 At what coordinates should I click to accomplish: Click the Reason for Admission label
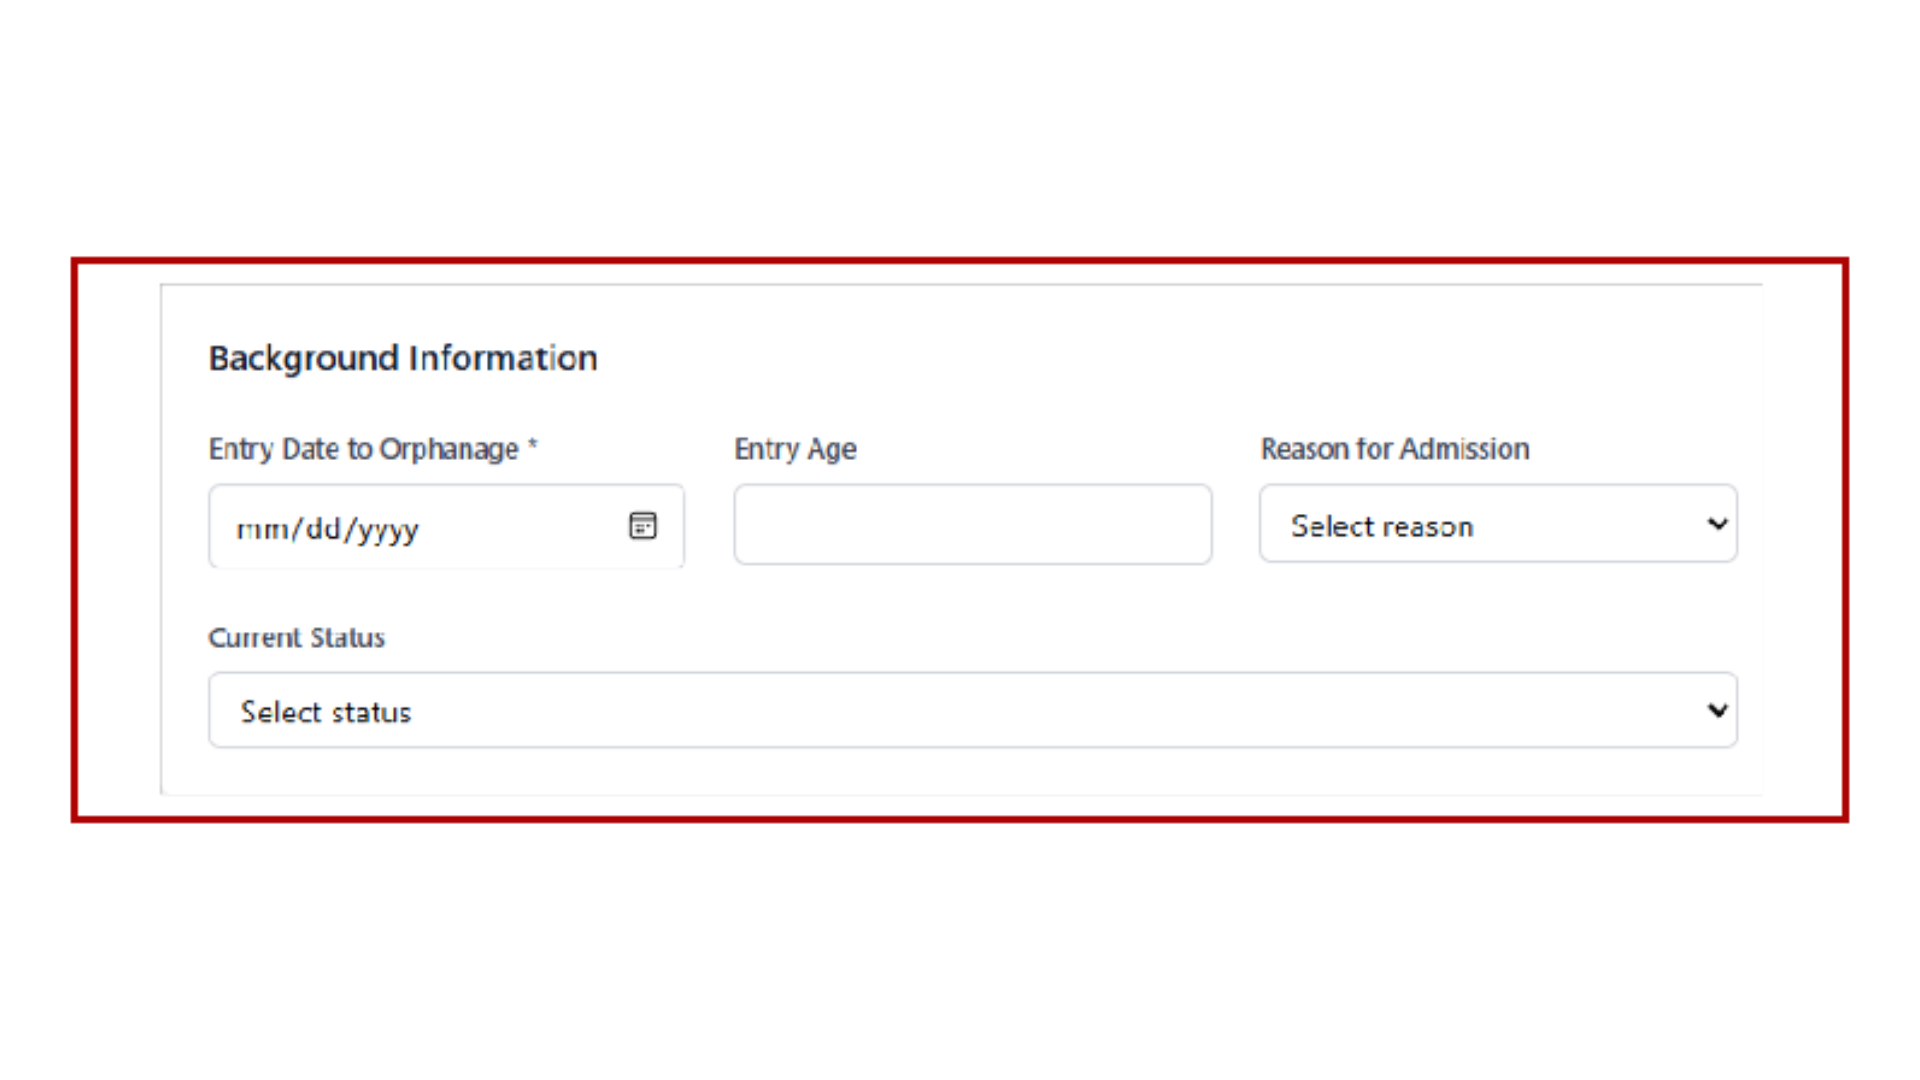(1394, 449)
